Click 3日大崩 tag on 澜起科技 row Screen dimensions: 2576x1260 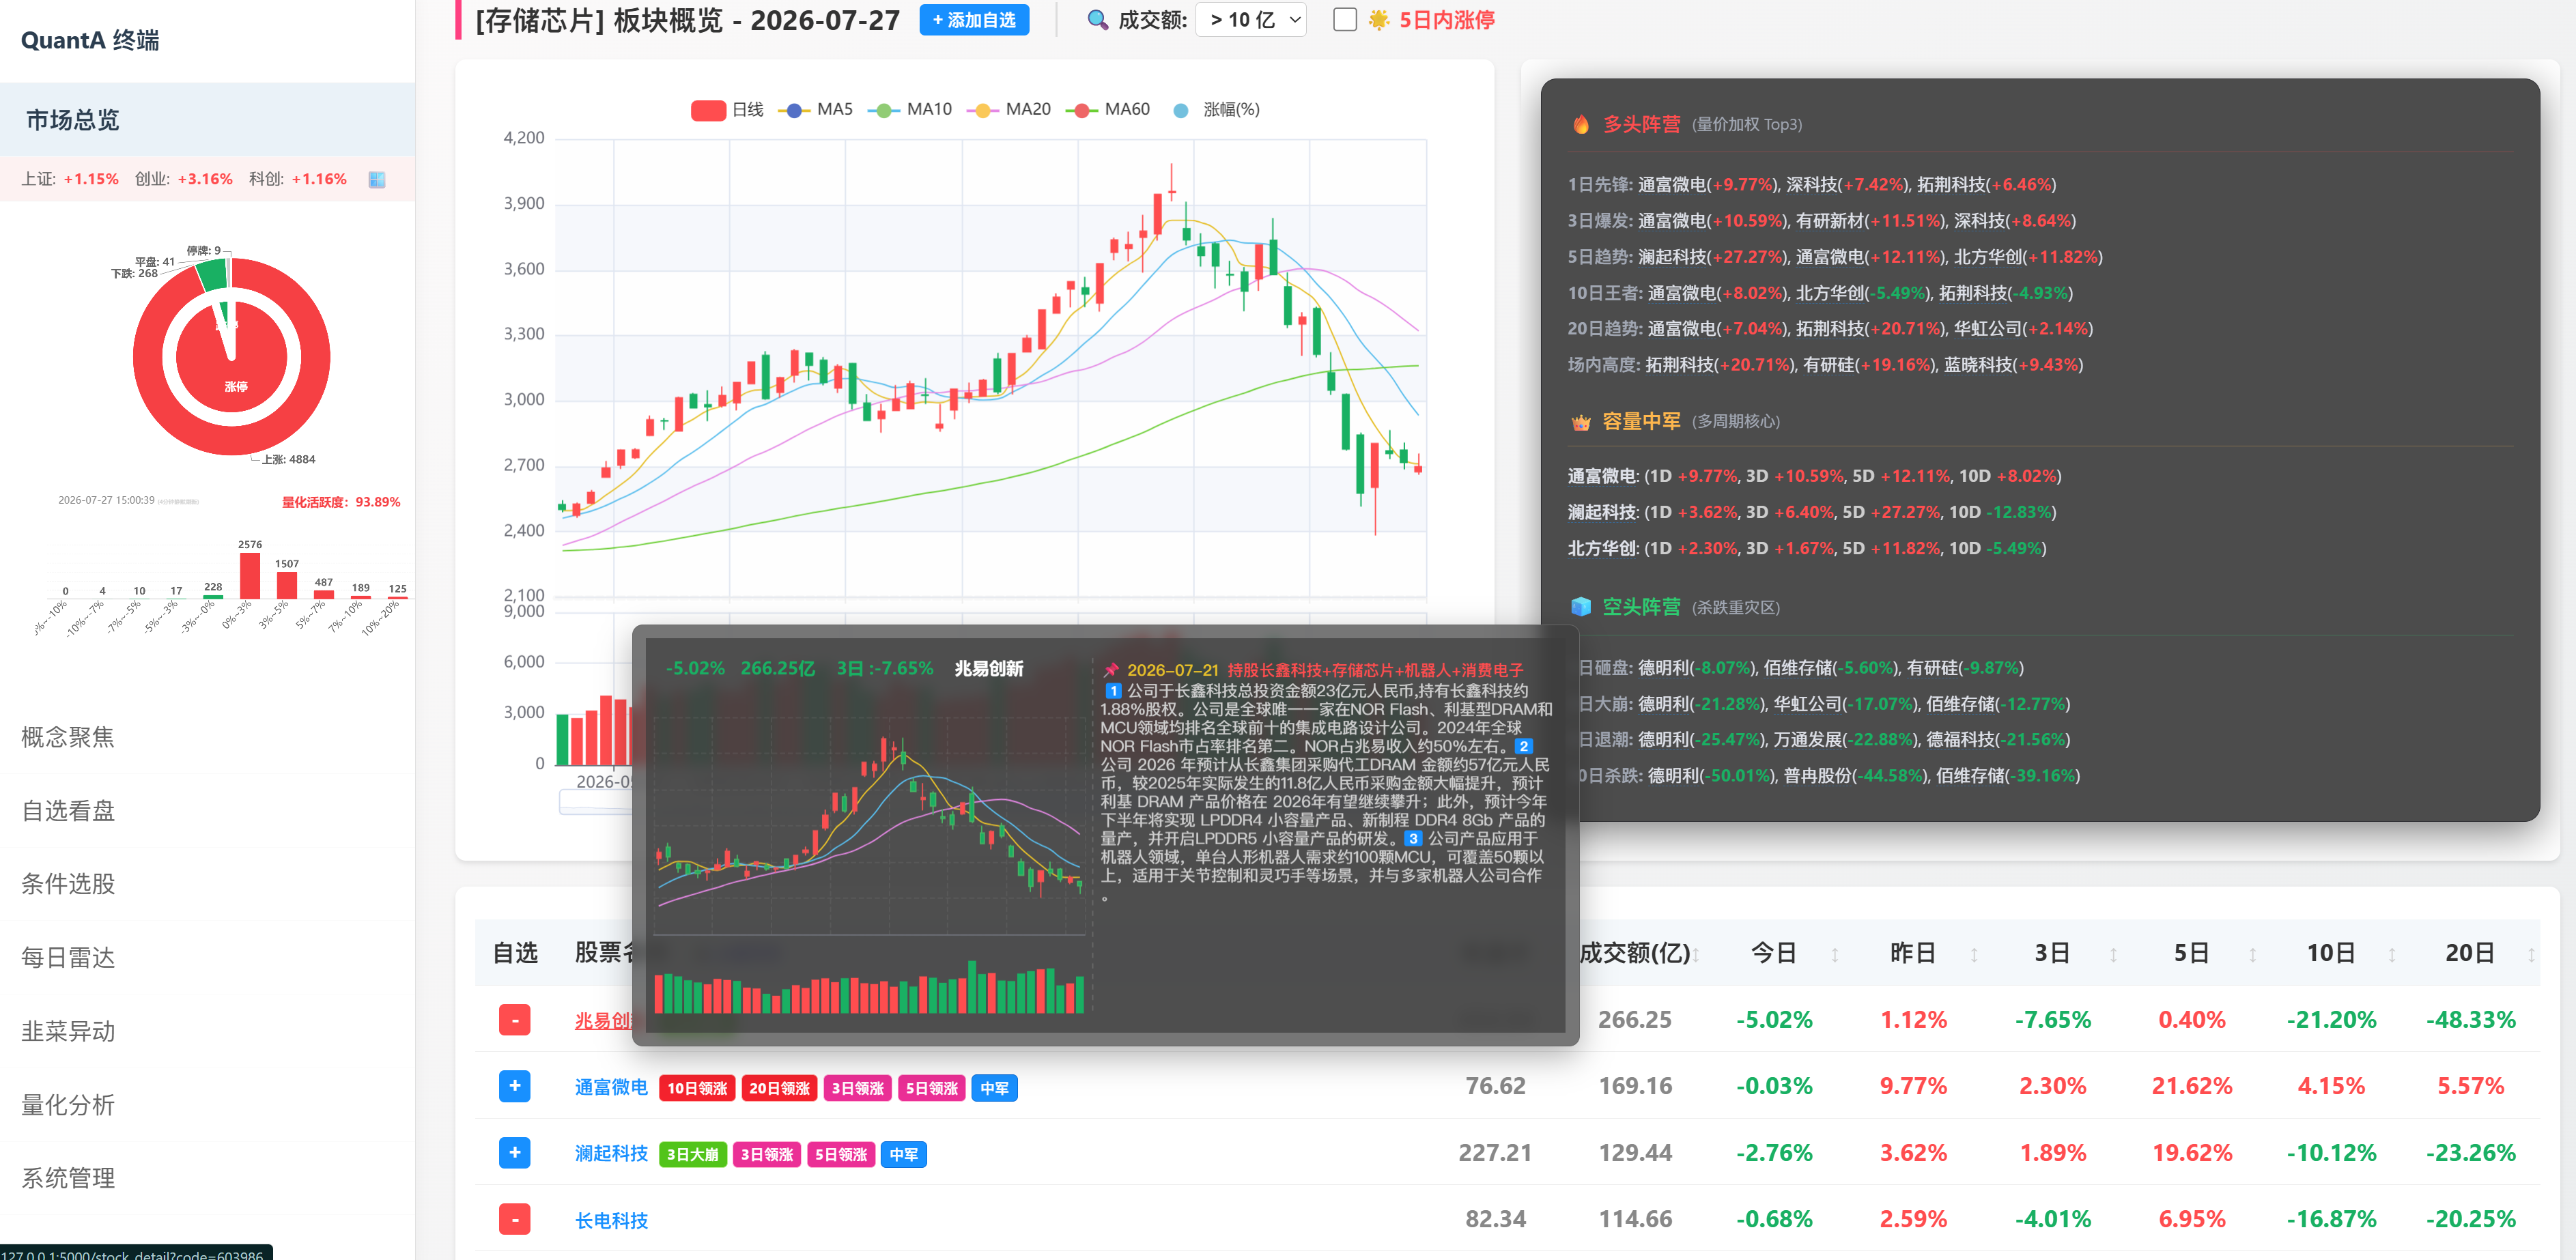(x=693, y=1155)
